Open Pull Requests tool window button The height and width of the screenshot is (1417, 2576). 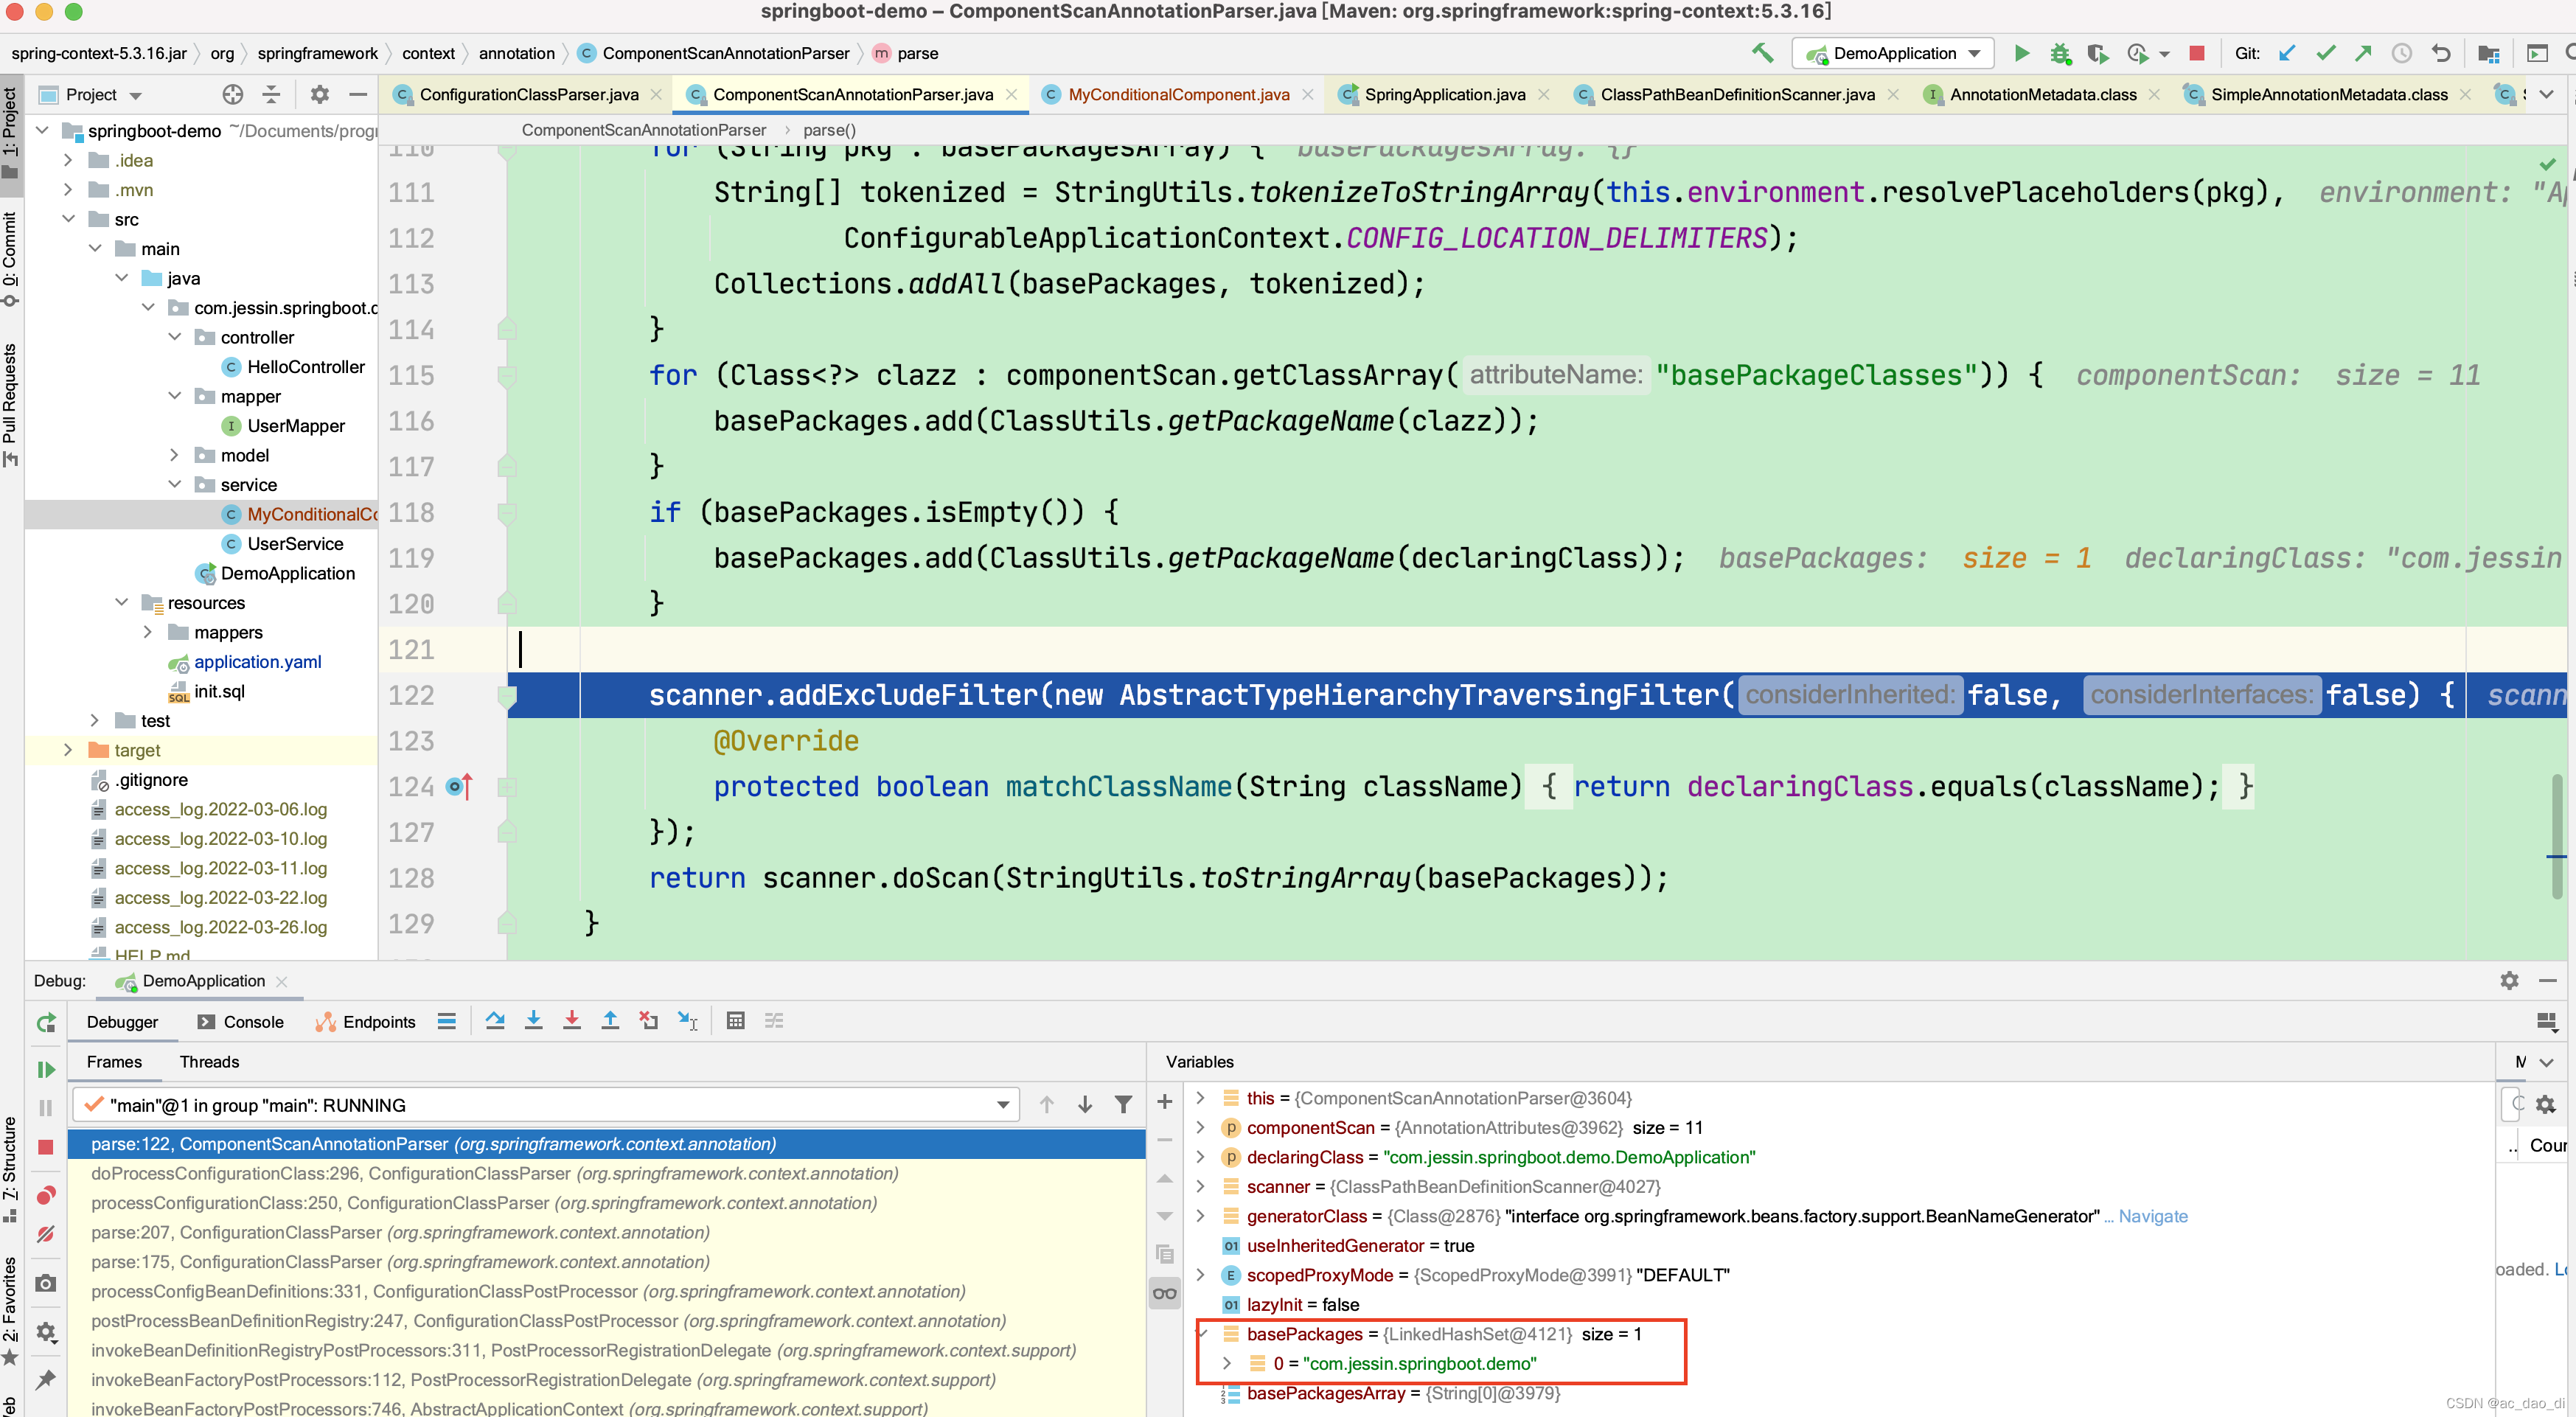pyautogui.click(x=10, y=405)
